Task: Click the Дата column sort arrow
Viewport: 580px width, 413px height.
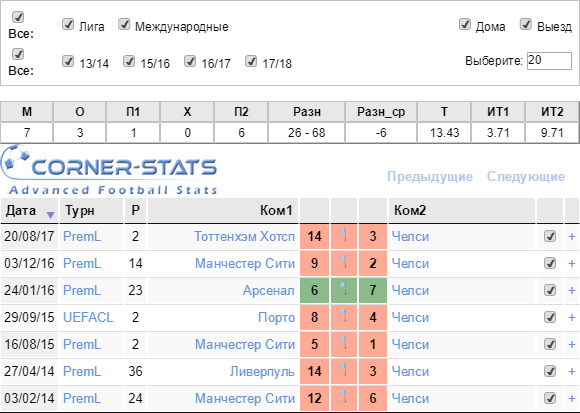Action: pyautogui.click(x=50, y=215)
